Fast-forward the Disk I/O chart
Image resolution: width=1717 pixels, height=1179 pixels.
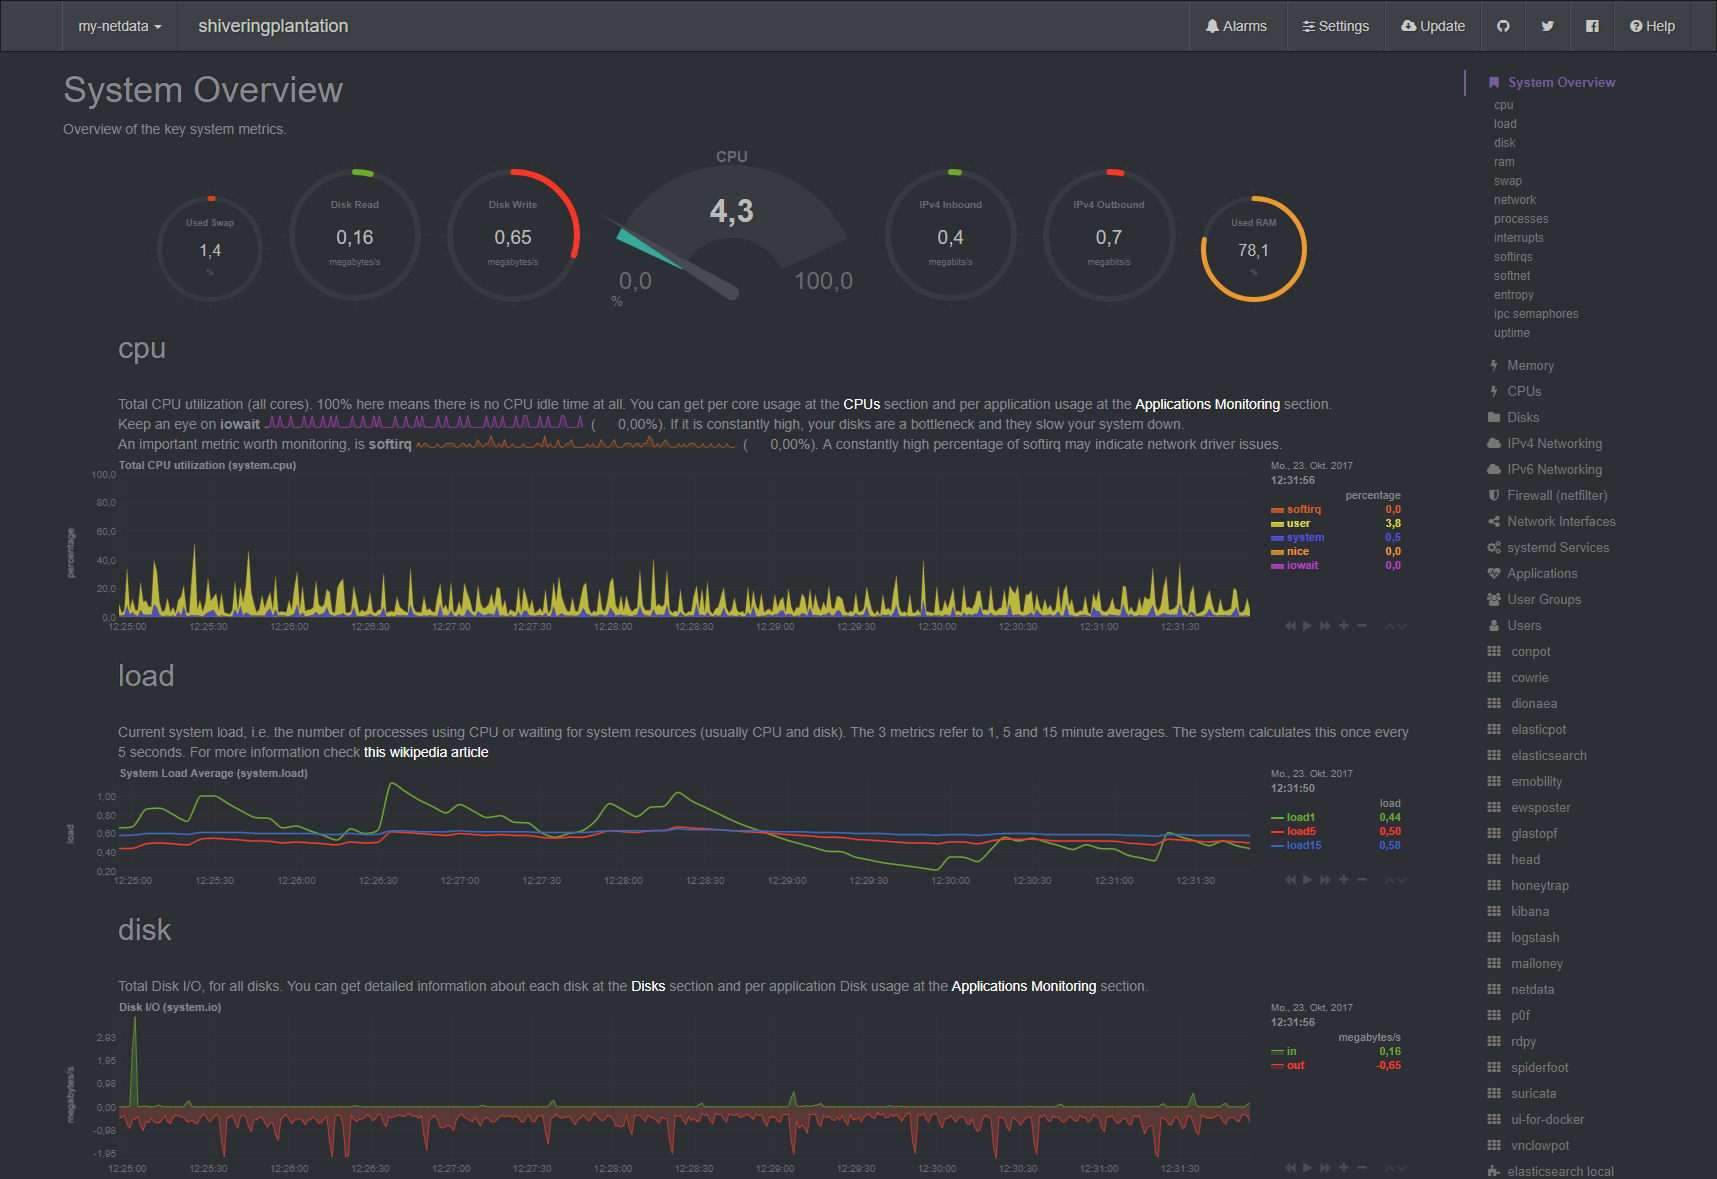point(1325,1168)
